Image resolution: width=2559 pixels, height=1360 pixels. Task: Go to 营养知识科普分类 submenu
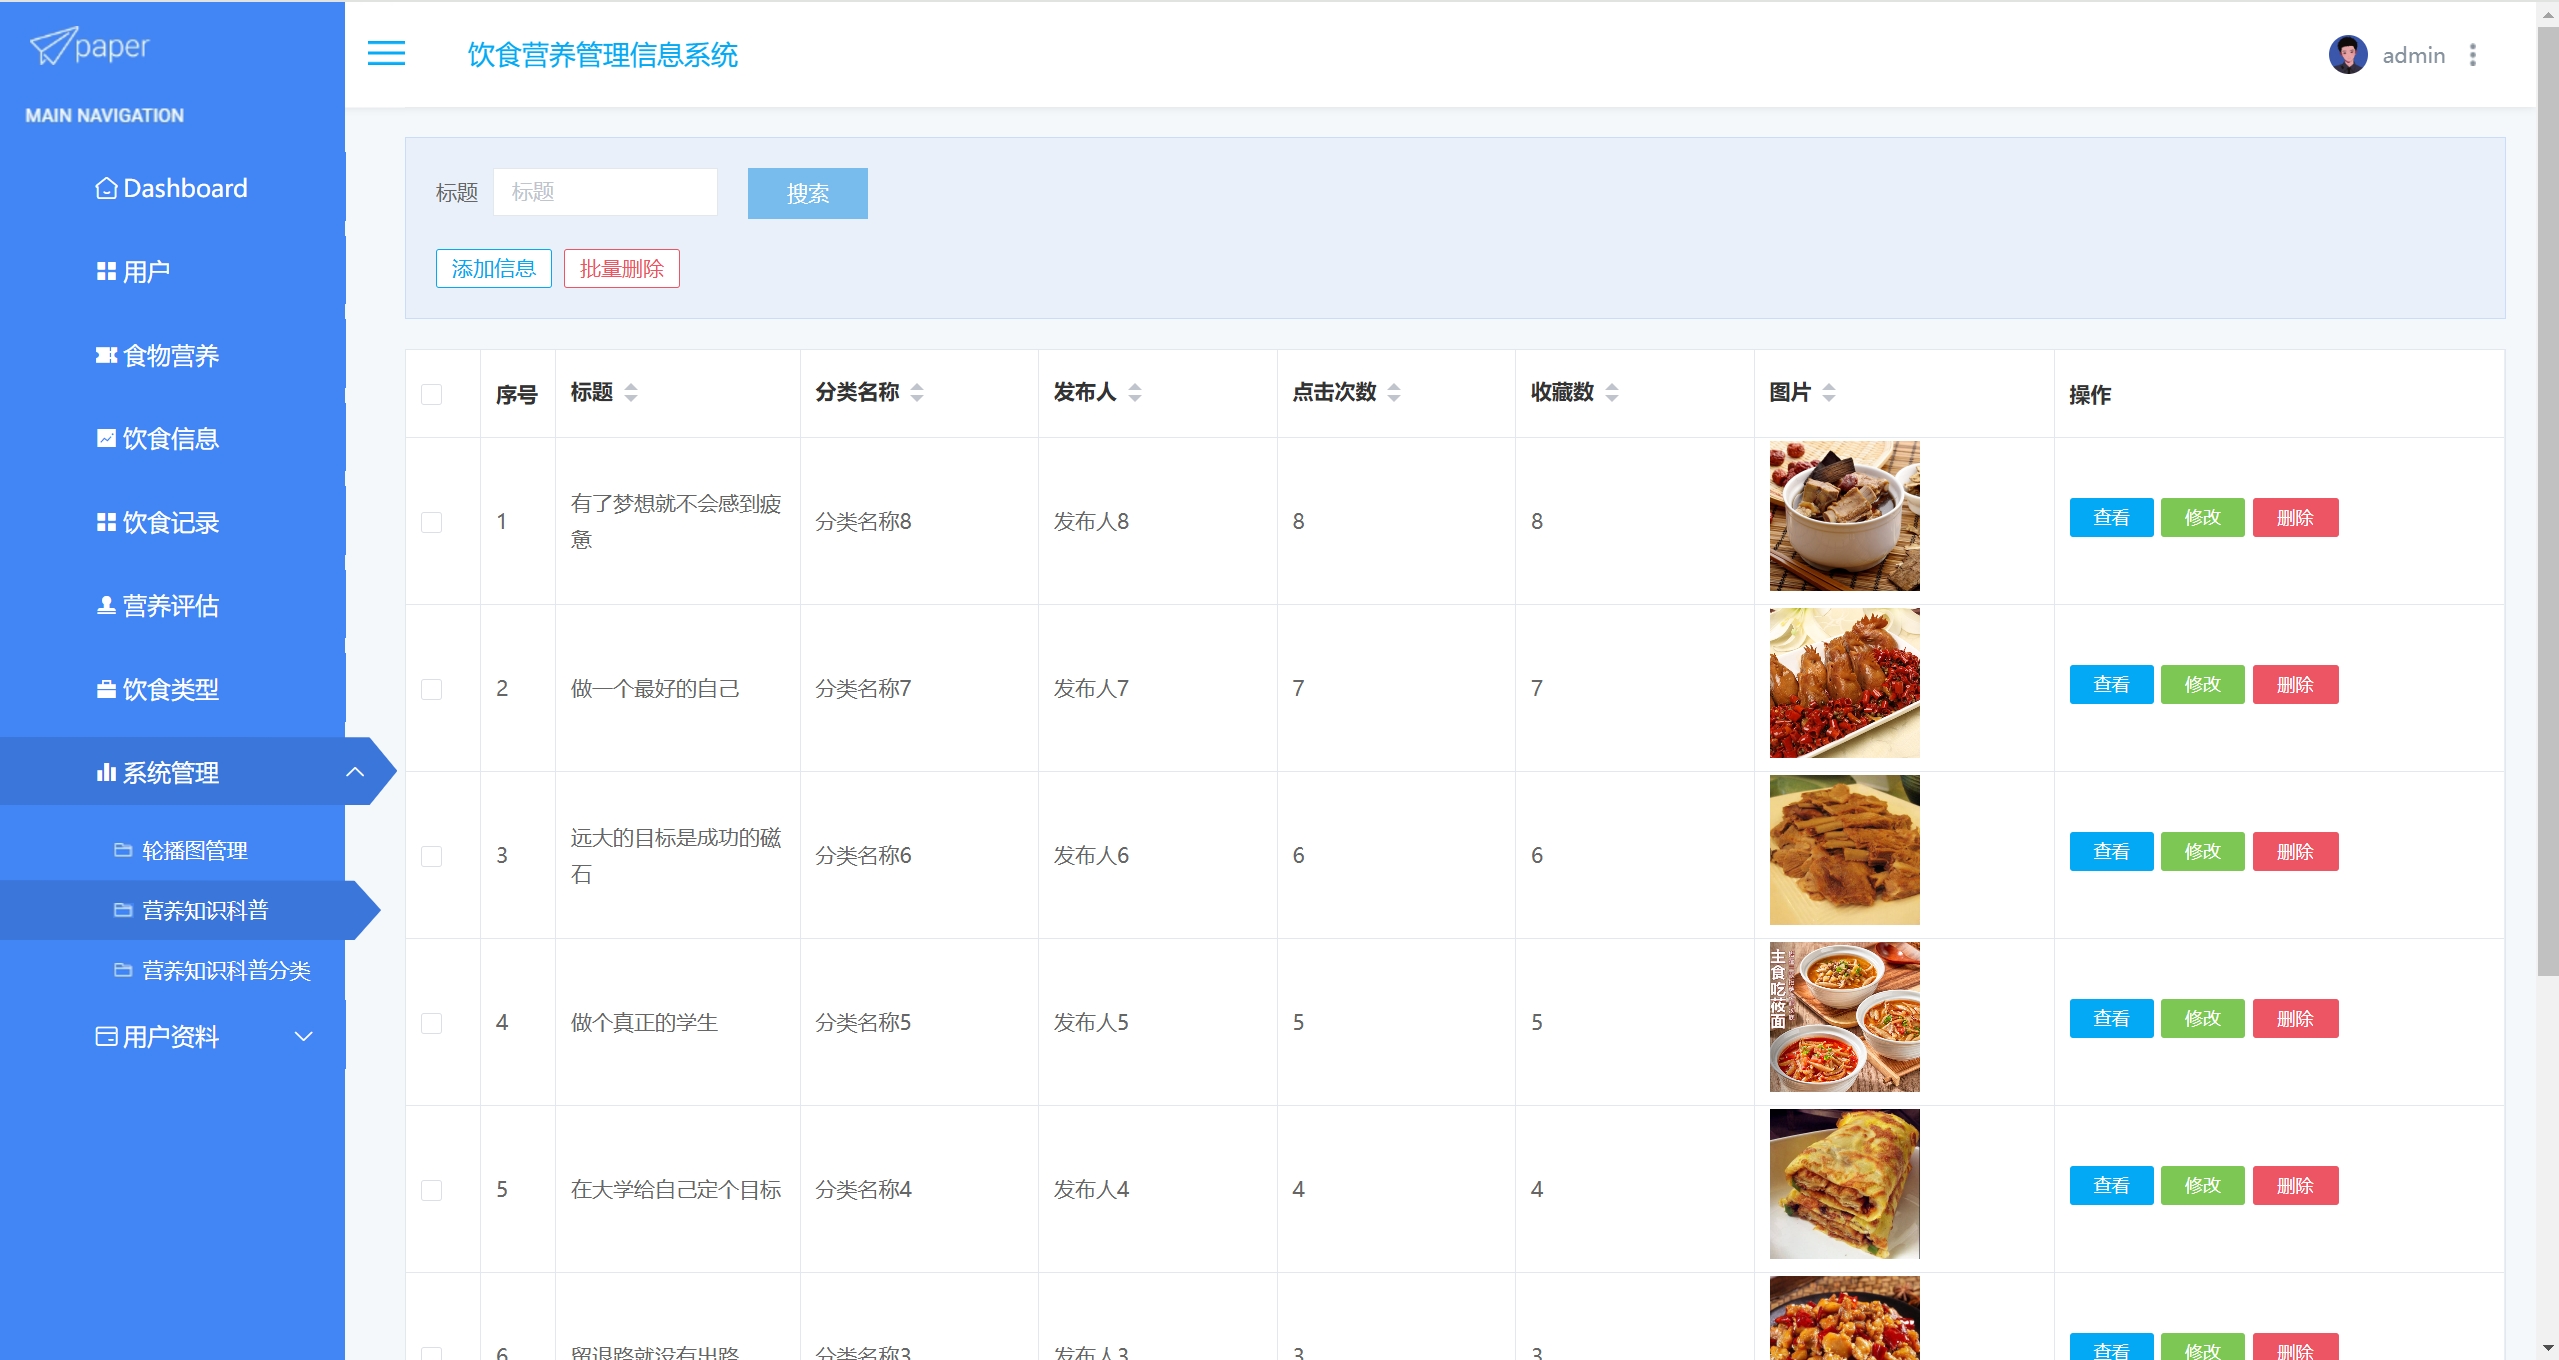172,971
